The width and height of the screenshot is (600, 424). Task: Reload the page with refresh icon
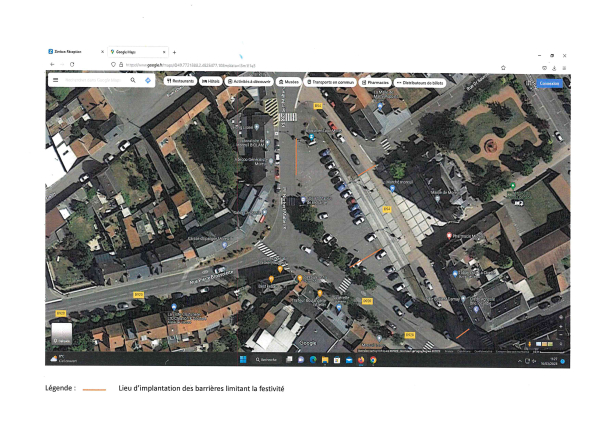click(72, 64)
